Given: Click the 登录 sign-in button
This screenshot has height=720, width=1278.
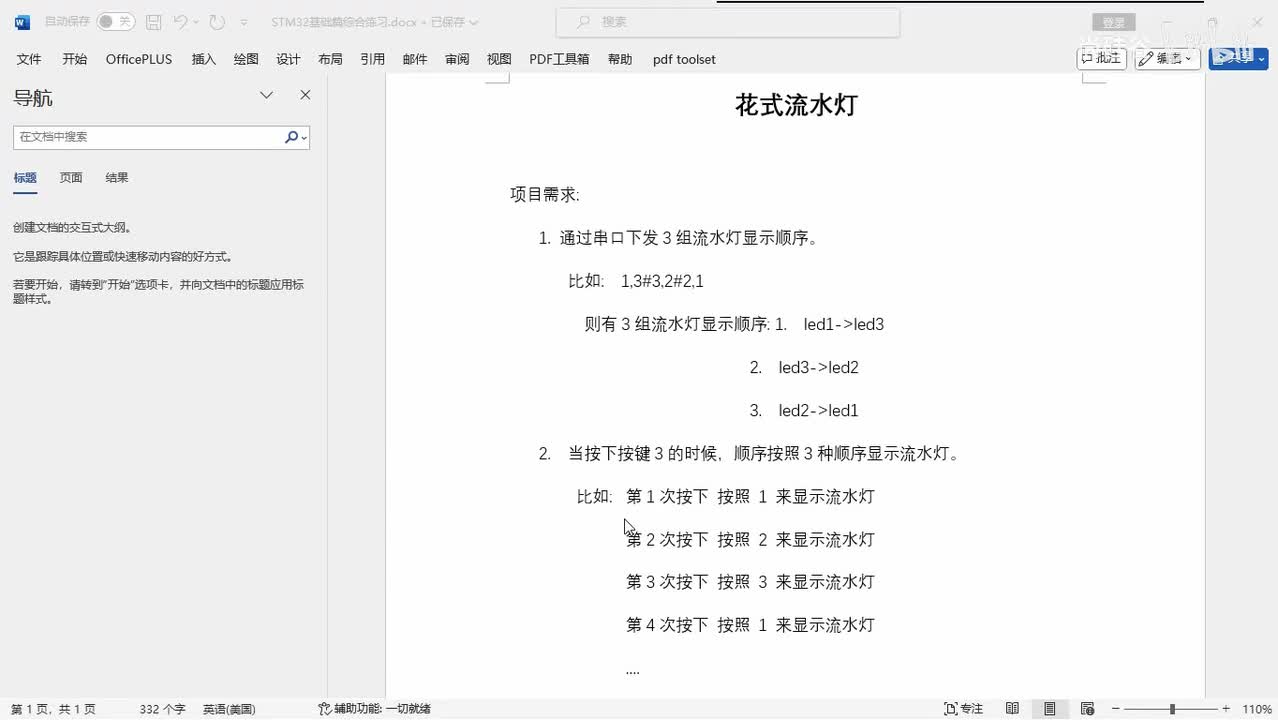Looking at the screenshot, I should [x=1113, y=22].
